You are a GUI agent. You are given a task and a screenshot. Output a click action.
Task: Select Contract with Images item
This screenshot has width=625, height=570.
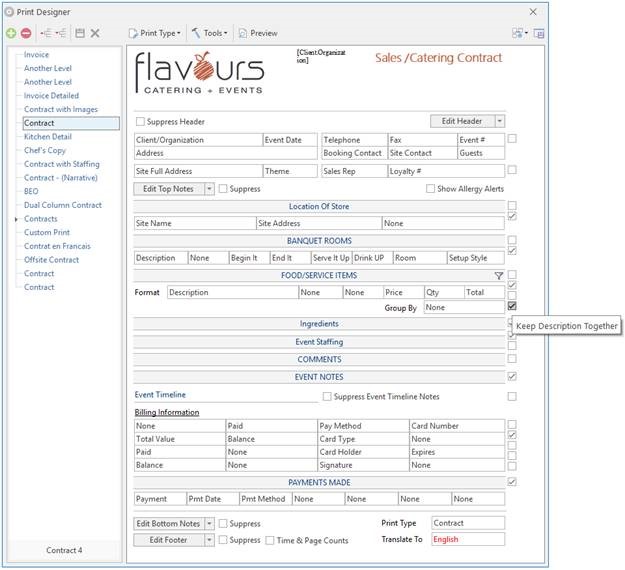[61, 109]
